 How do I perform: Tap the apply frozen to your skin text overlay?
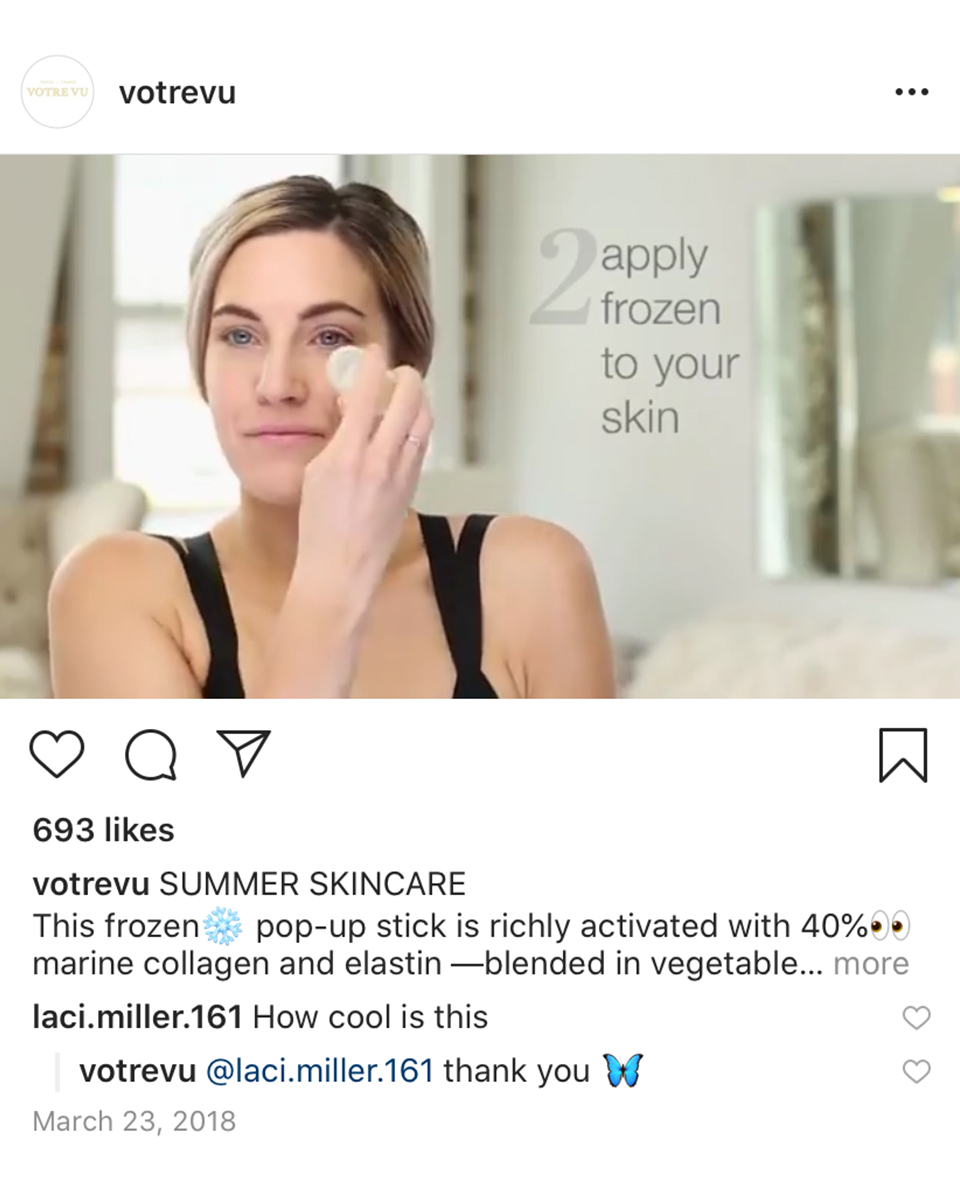pos(668,336)
